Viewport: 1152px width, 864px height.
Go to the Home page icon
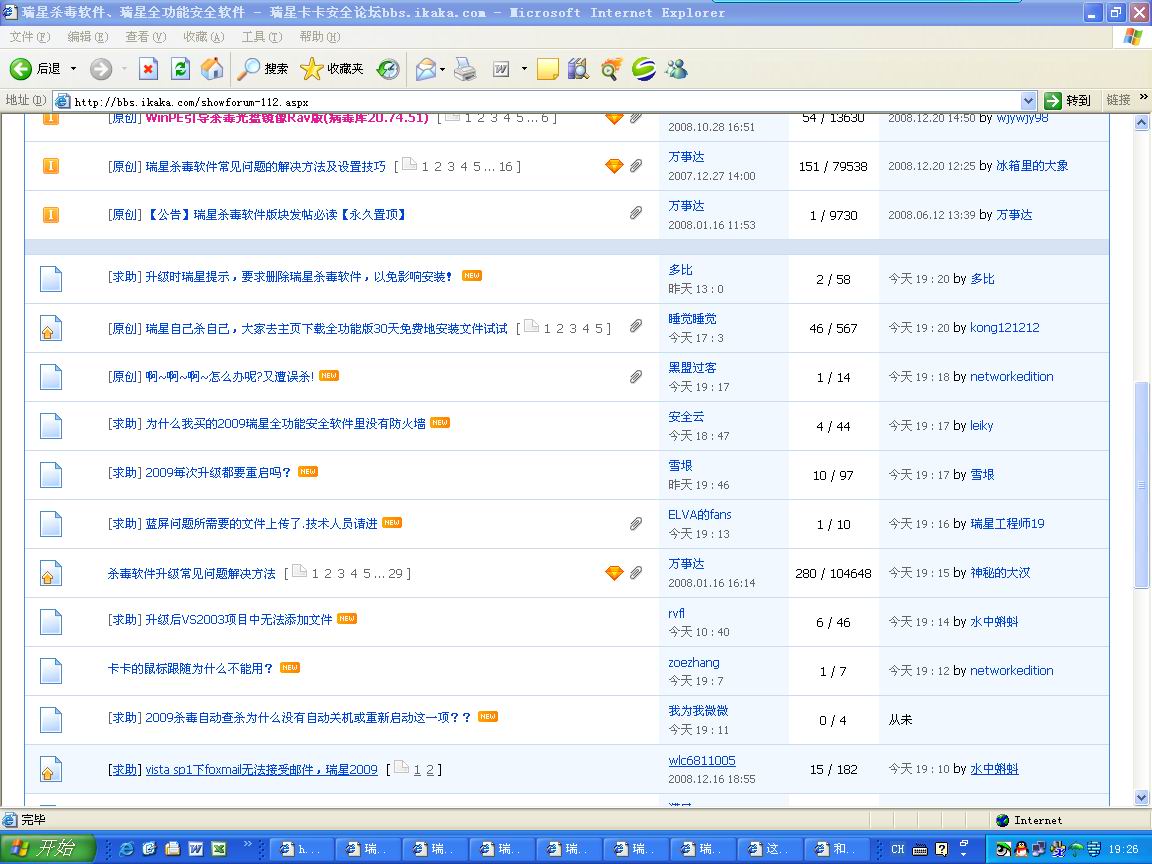[211, 69]
